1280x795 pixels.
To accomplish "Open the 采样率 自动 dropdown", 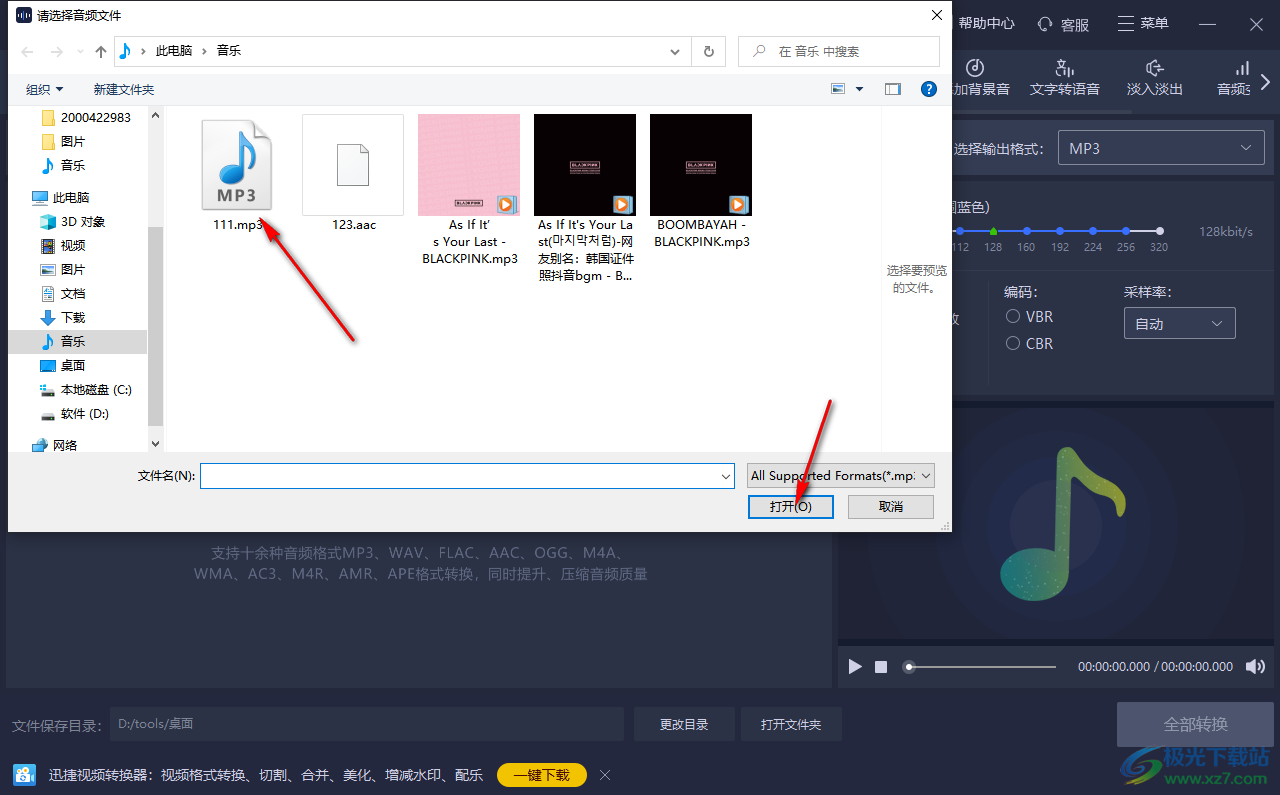I will 1180,323.
